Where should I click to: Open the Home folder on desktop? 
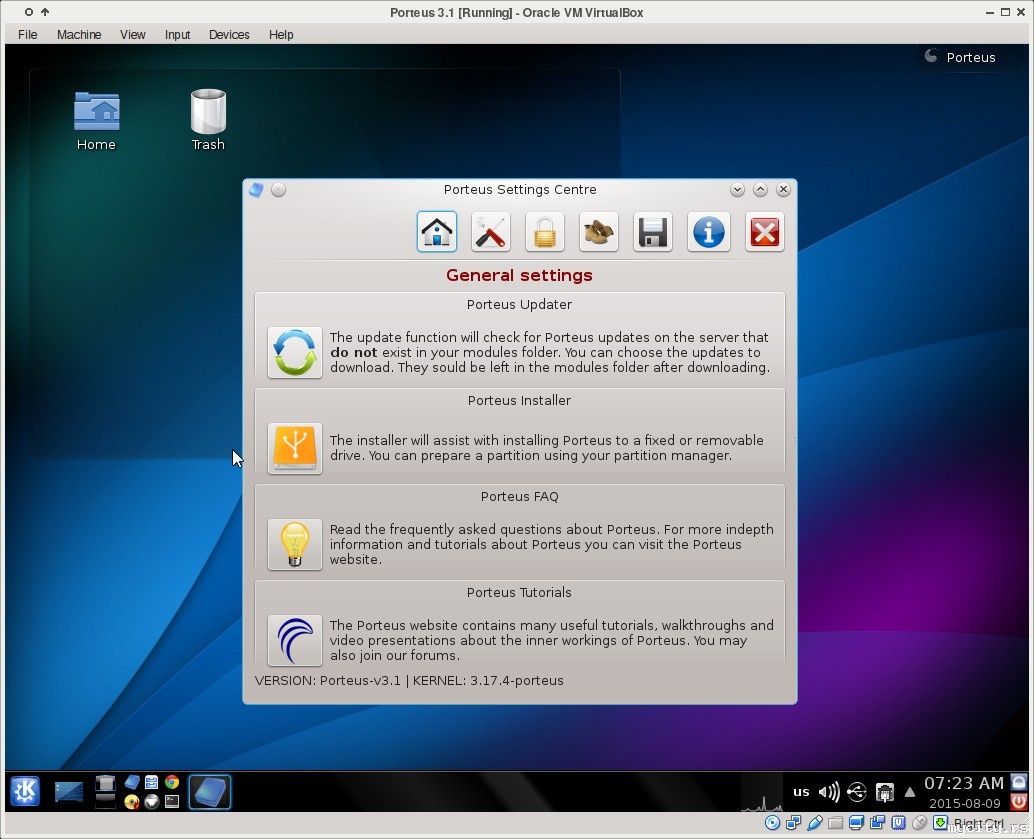[x=96, y=120]
